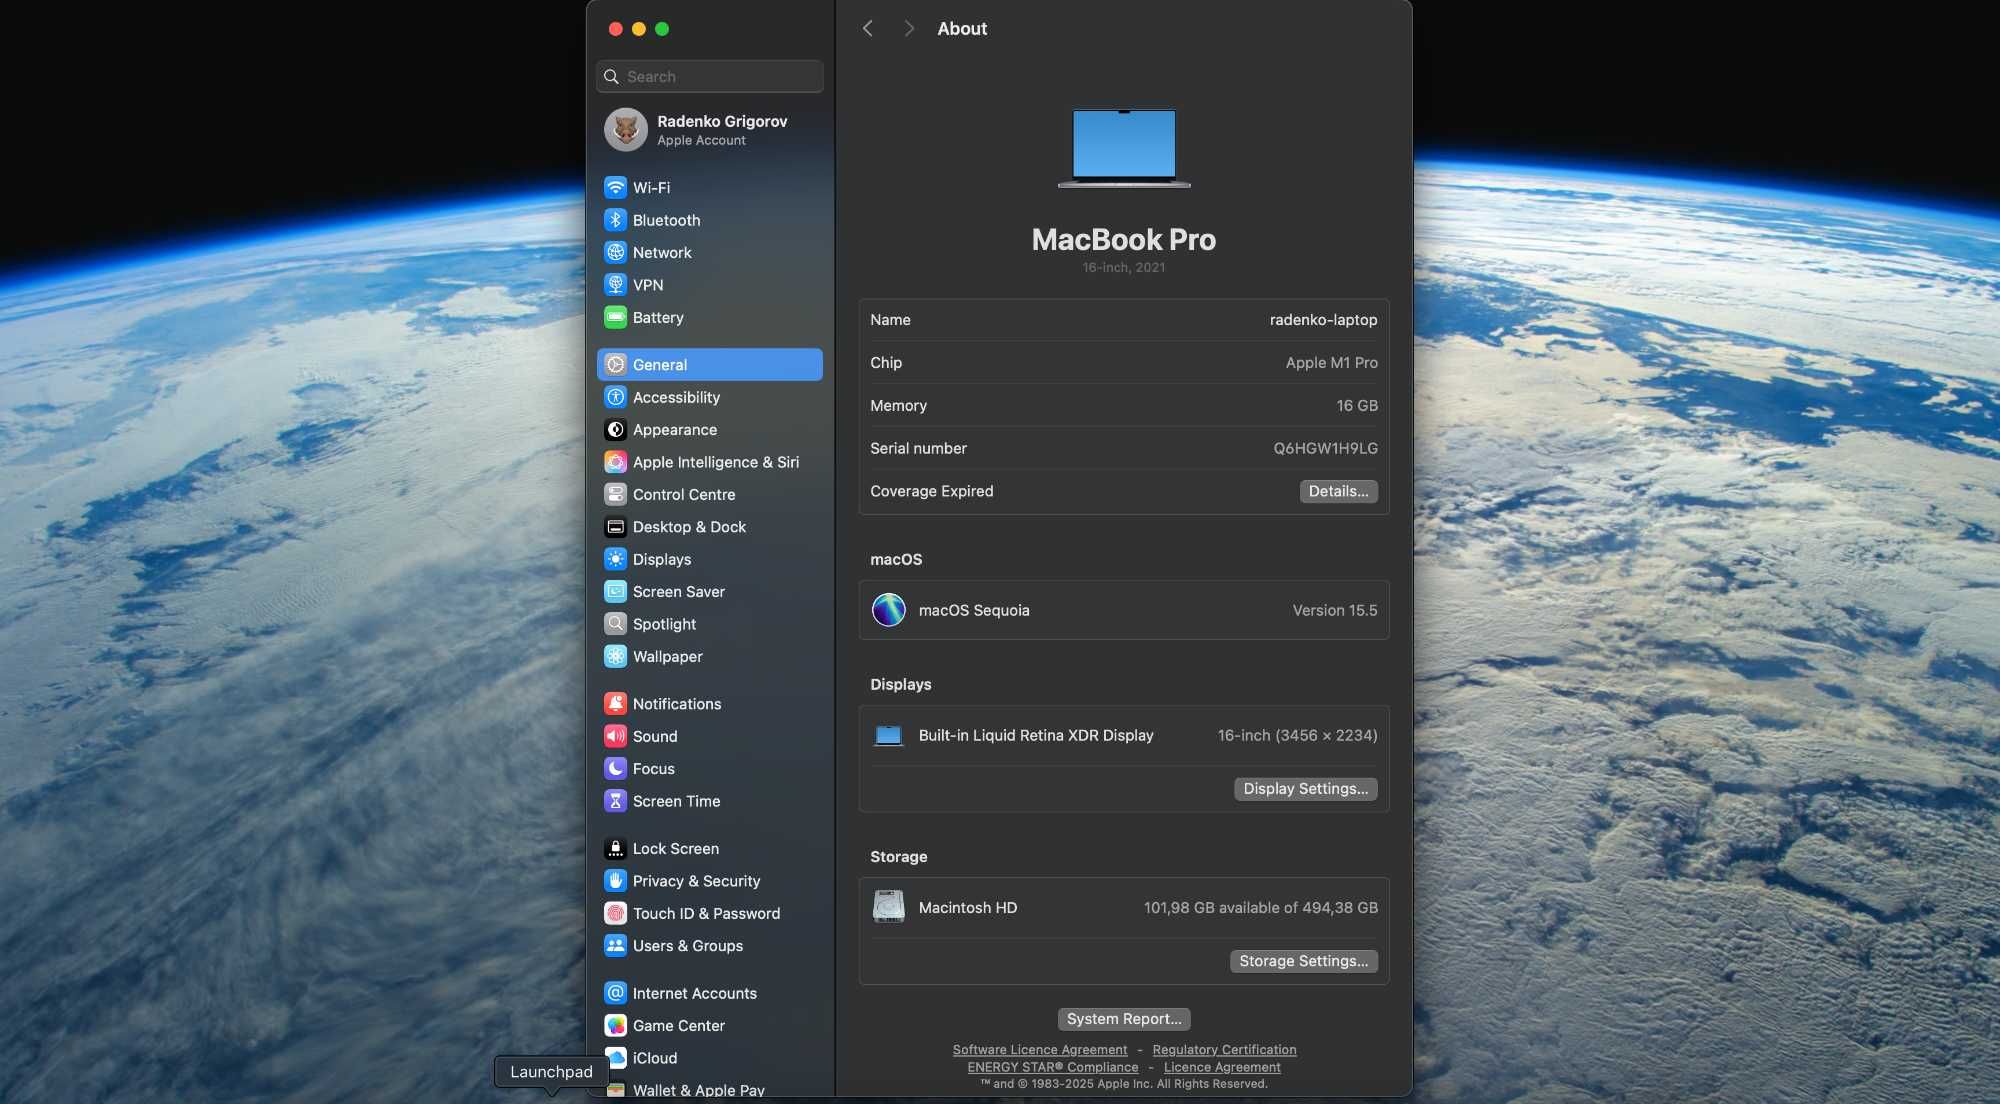Open Spotlight settings
2000x1104 pixels.
709,624
